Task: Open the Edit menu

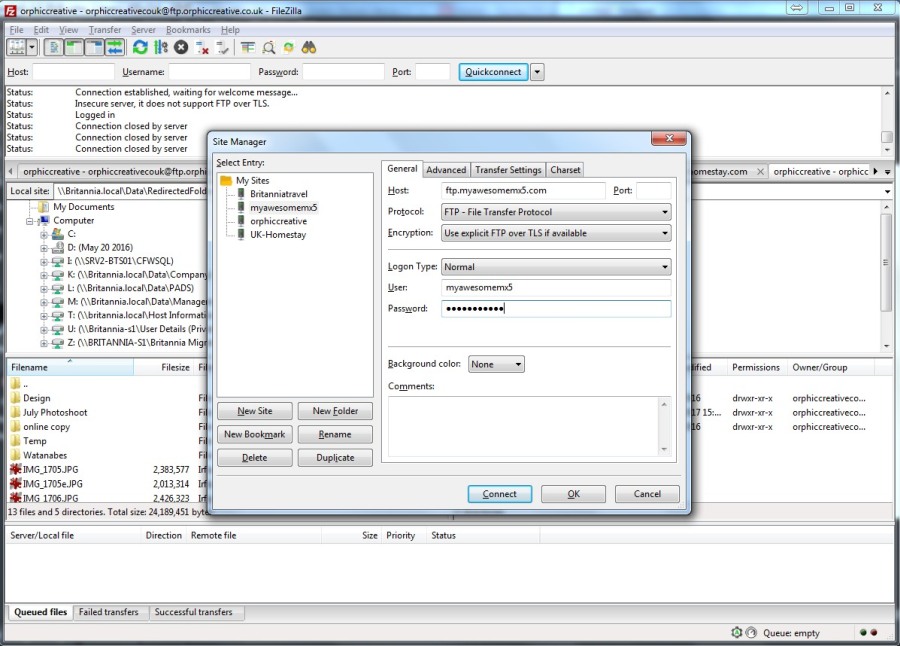Action: pos(41,30)
